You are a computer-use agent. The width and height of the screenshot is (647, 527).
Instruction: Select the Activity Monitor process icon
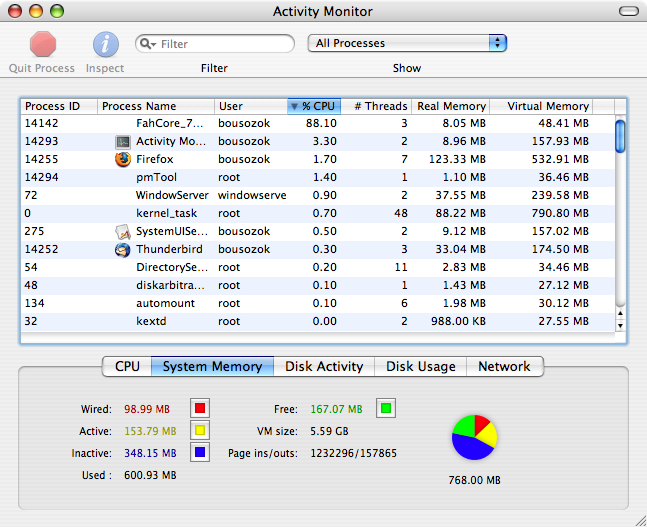(123, 142)
